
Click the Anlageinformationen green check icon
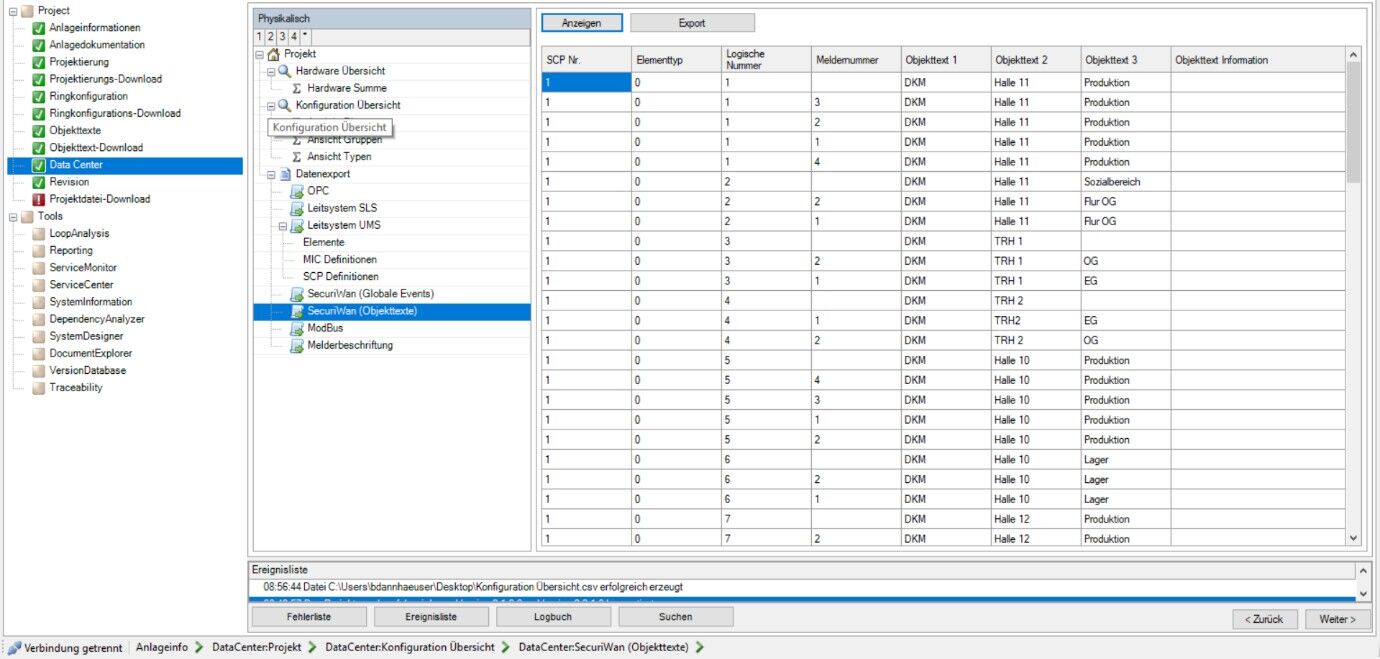(38, 28)
